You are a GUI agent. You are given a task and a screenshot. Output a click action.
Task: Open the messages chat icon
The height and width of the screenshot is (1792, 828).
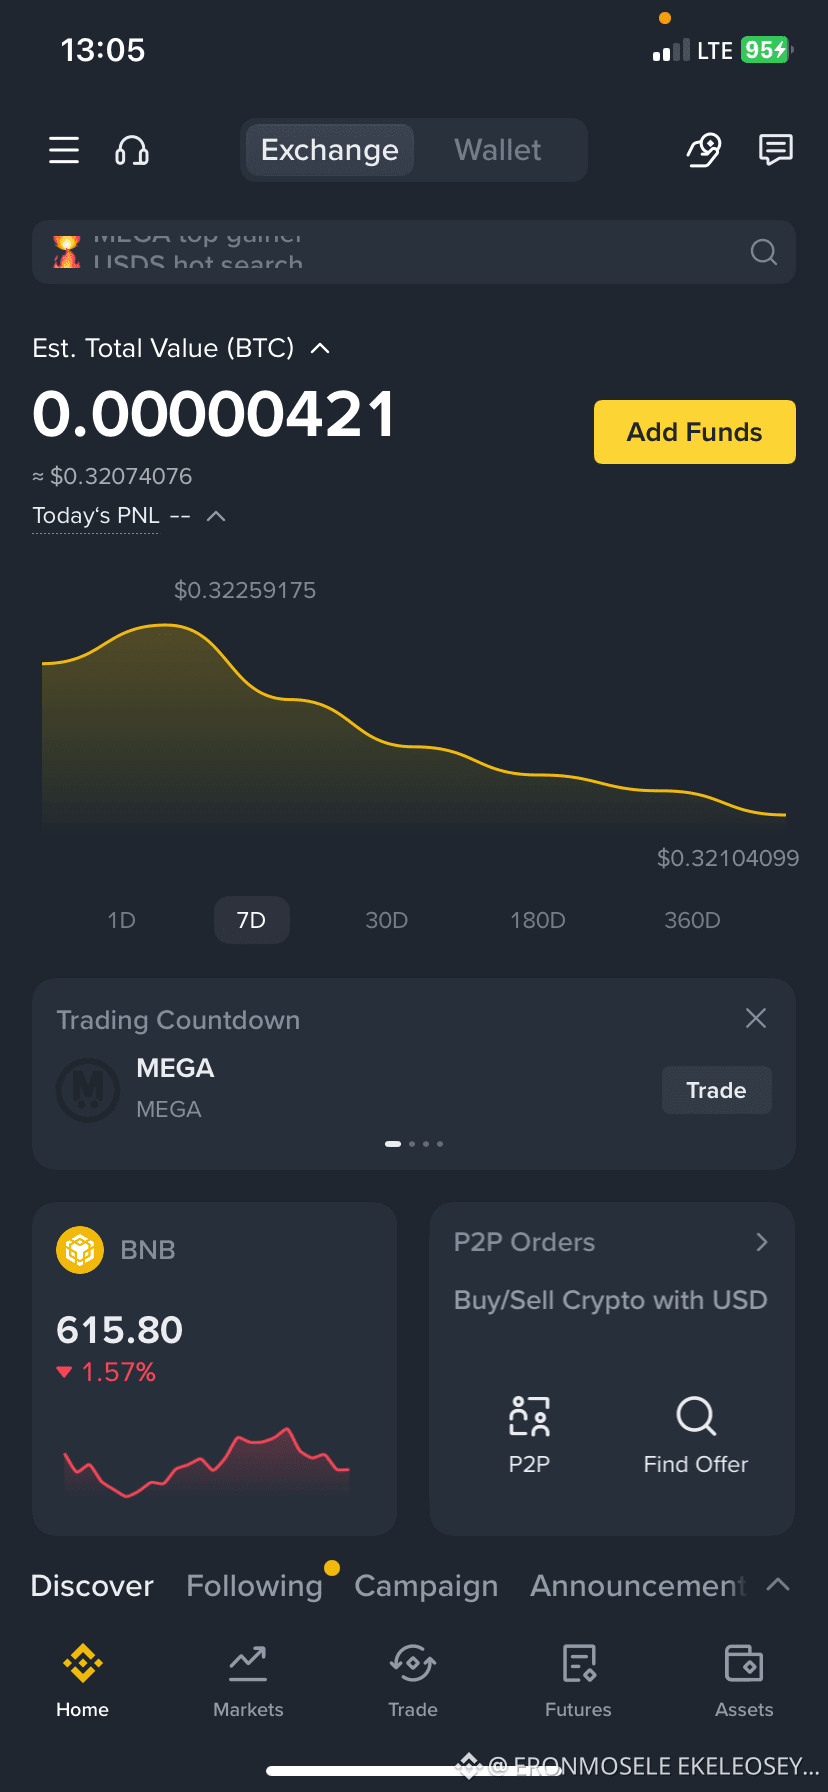coord(776,150)
